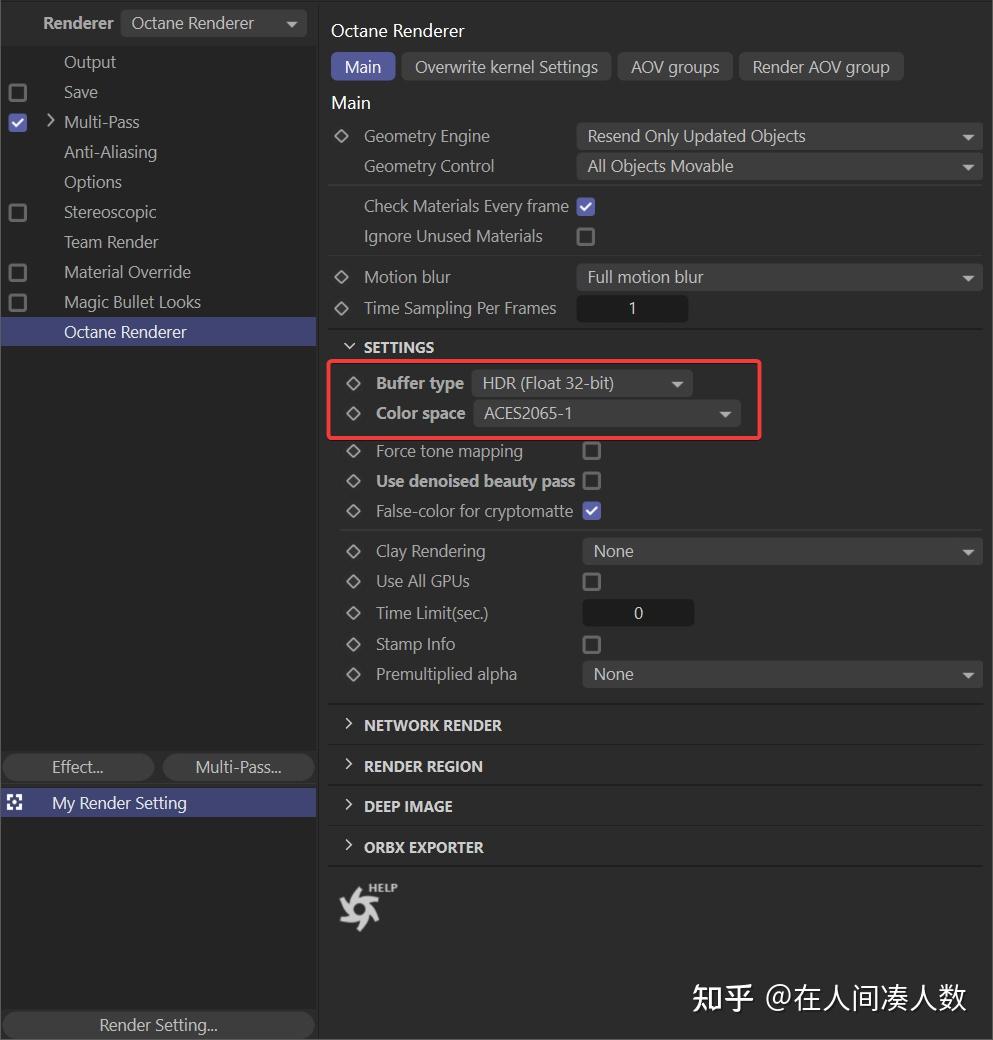993x1040 pixels.
Task: Switch to the Overwrite kernel Settings tab
Action: coord(506,67)
